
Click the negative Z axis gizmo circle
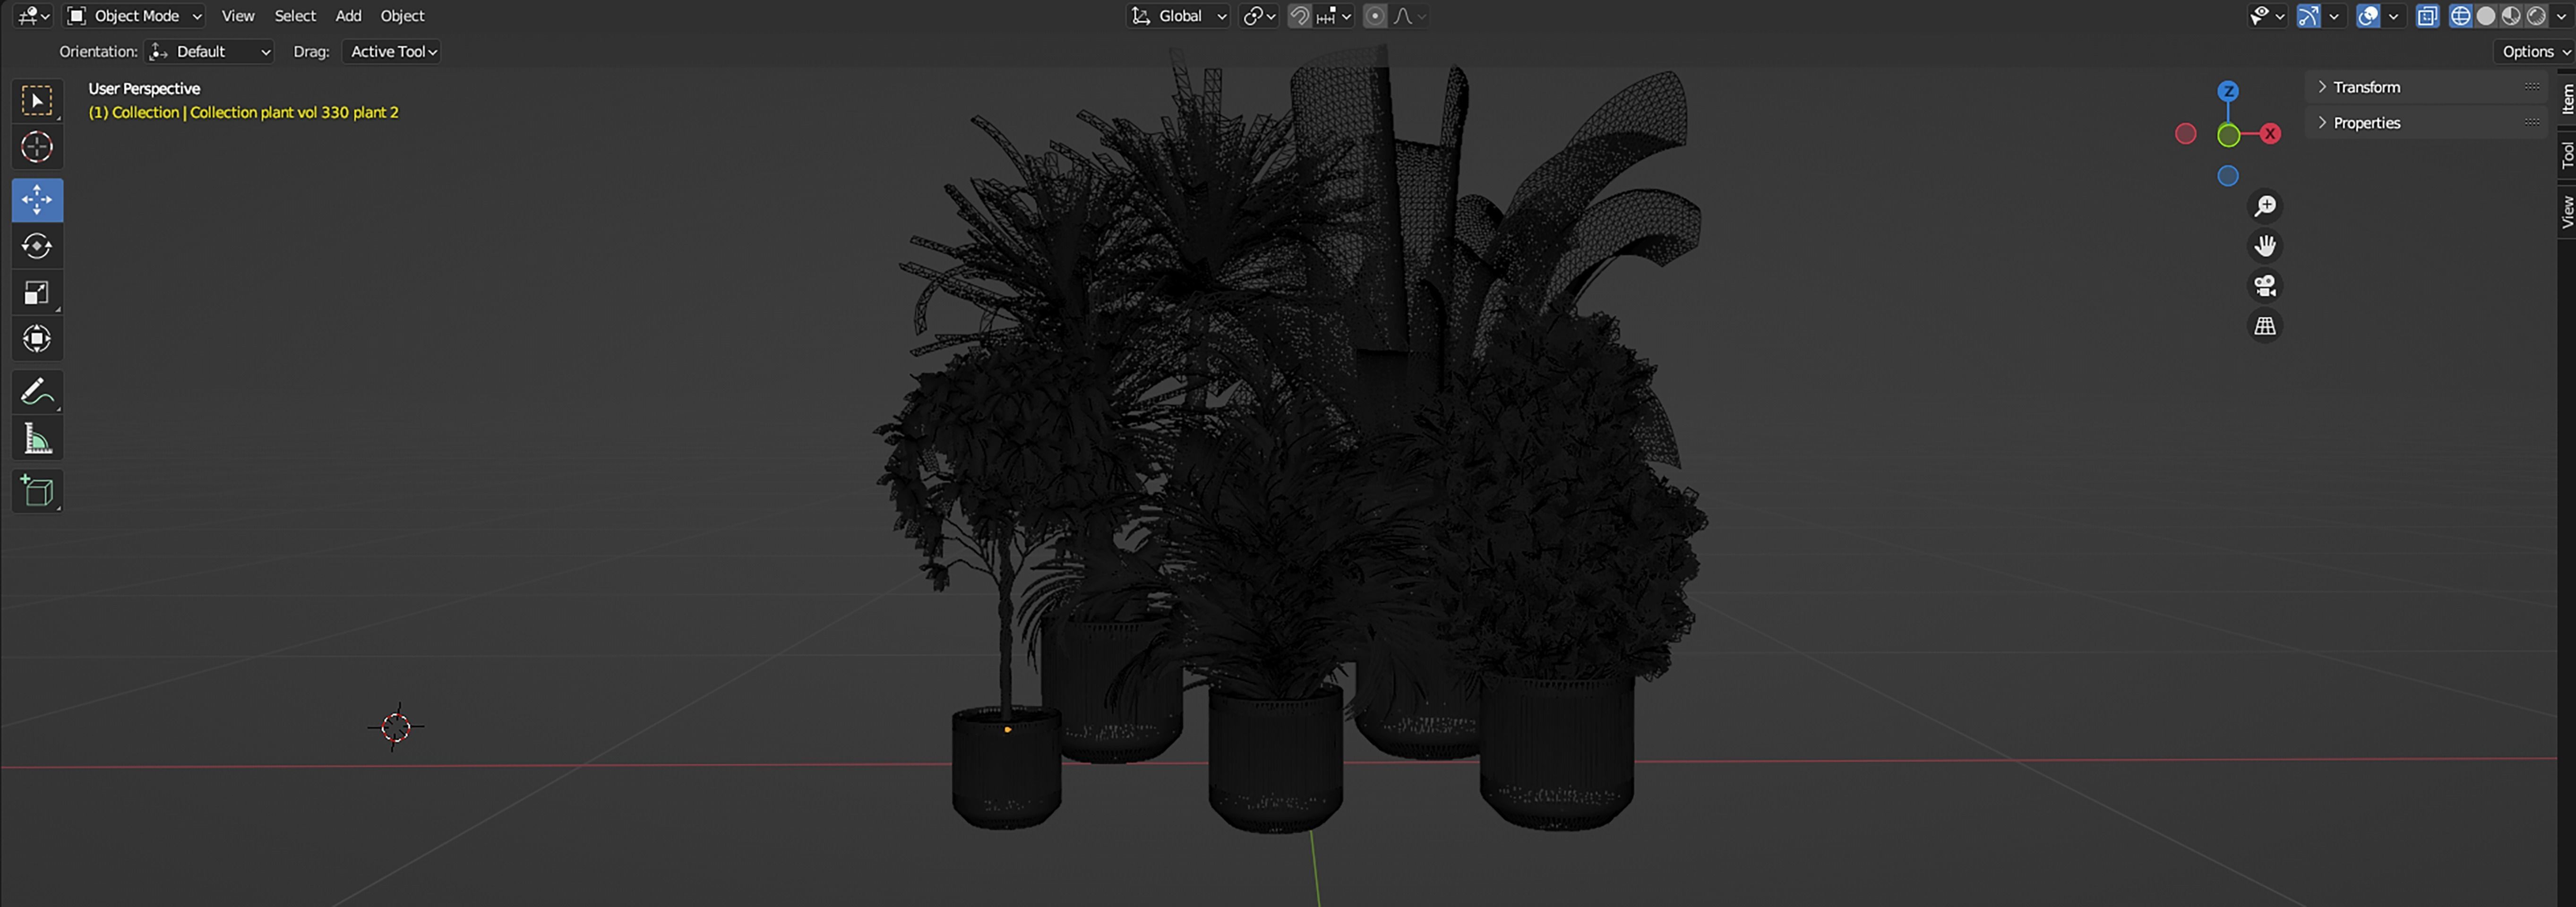(x=2228, y=176)
